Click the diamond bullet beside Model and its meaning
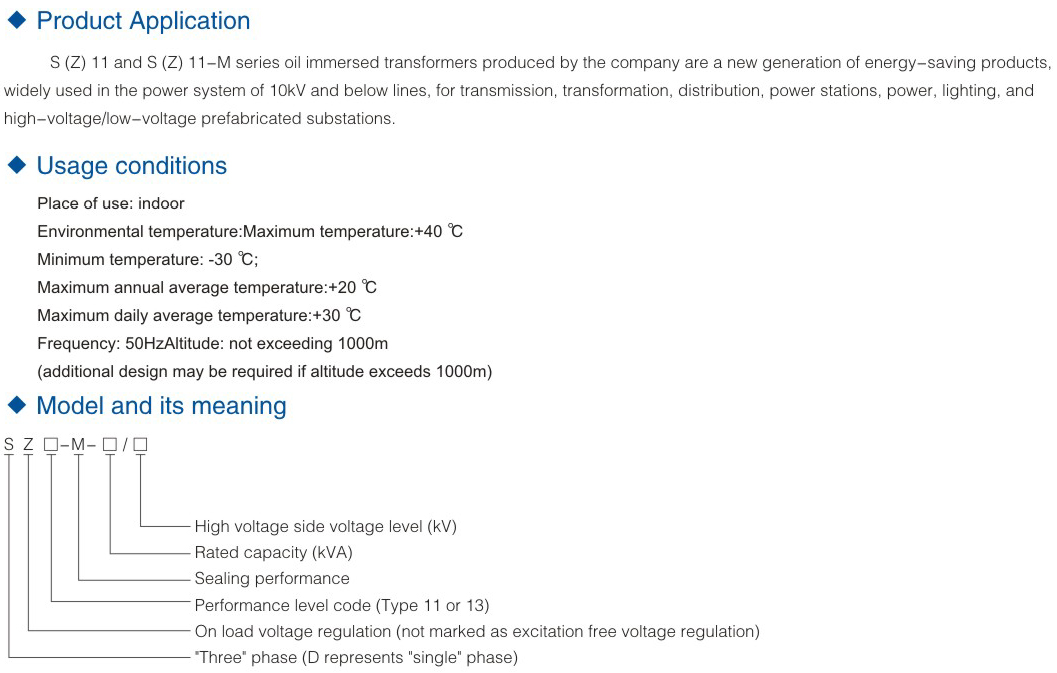This screenshot has width=1057, height=673. coord(17,405)
